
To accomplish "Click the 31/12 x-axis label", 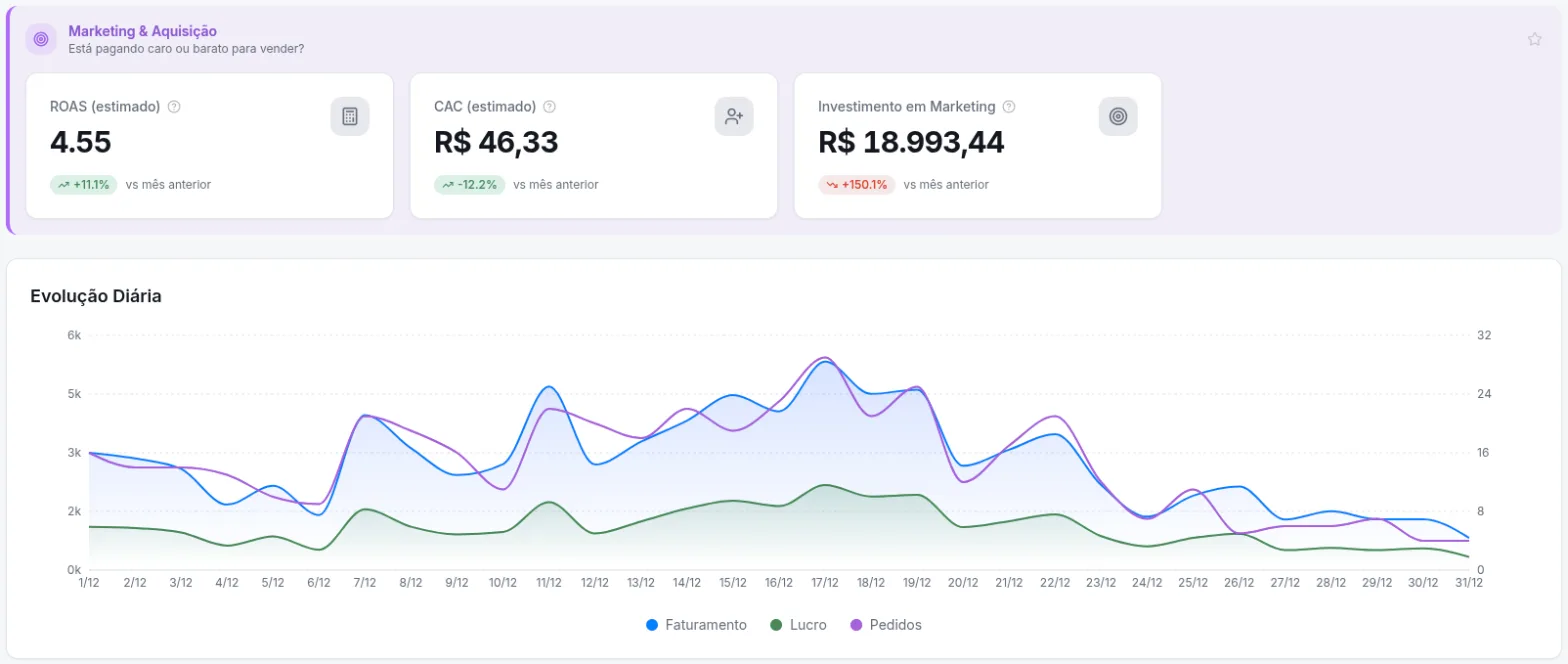I will (x=1469, y=583).
